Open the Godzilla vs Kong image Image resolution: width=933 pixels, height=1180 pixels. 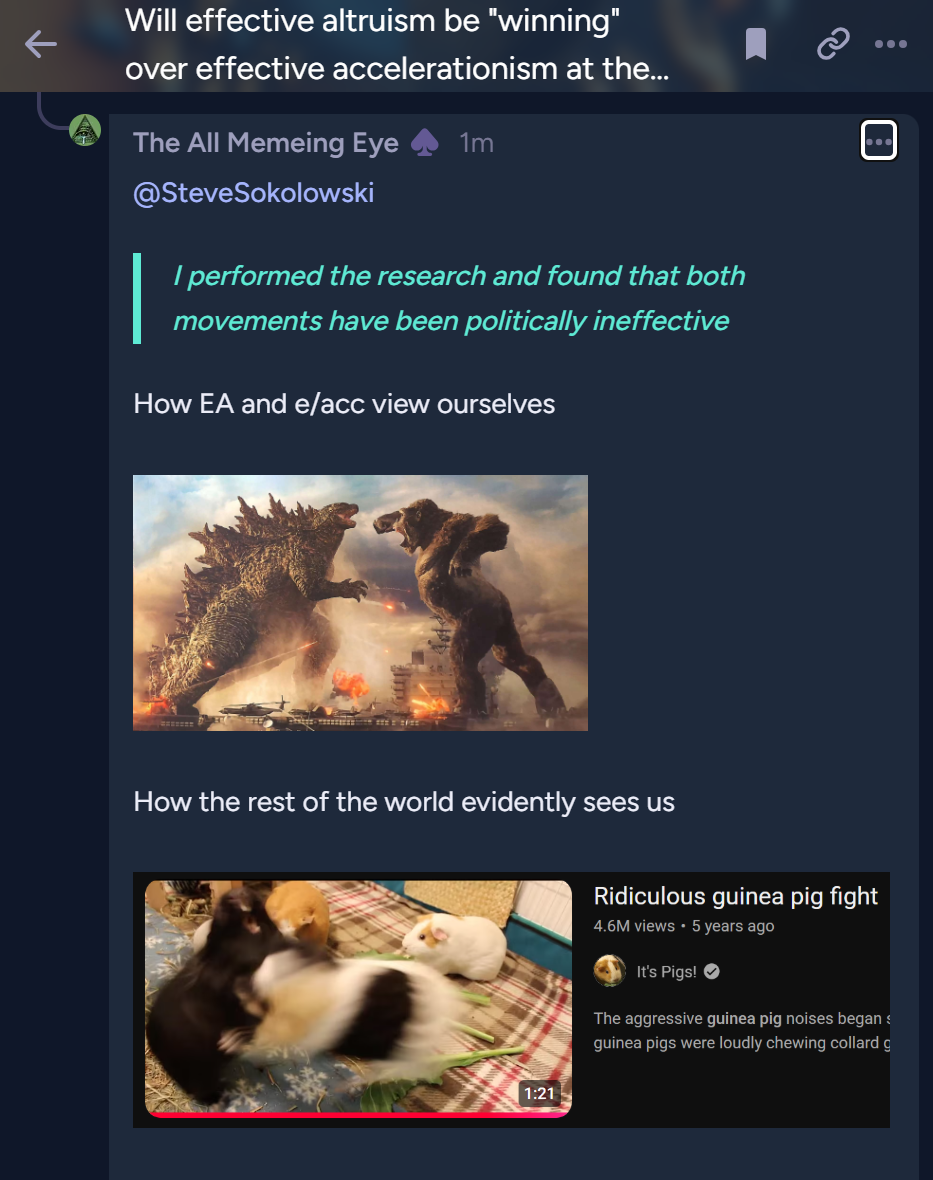coord(360,603)
